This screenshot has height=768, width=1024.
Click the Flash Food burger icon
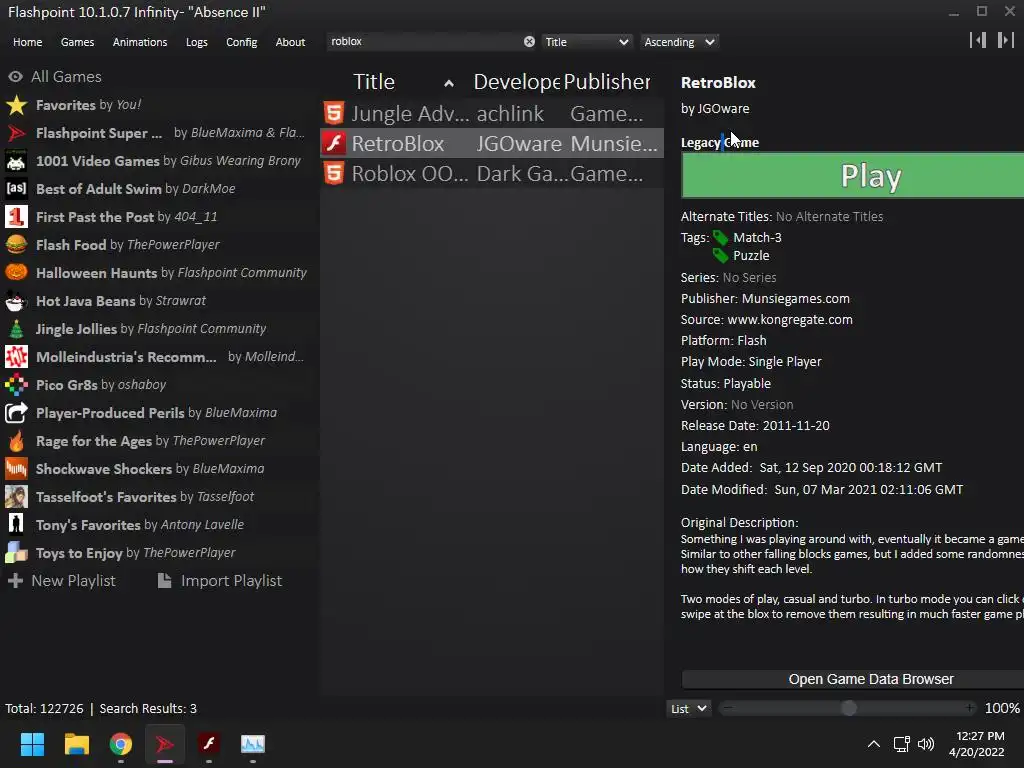pyautogui.click(x=16, y=245)
